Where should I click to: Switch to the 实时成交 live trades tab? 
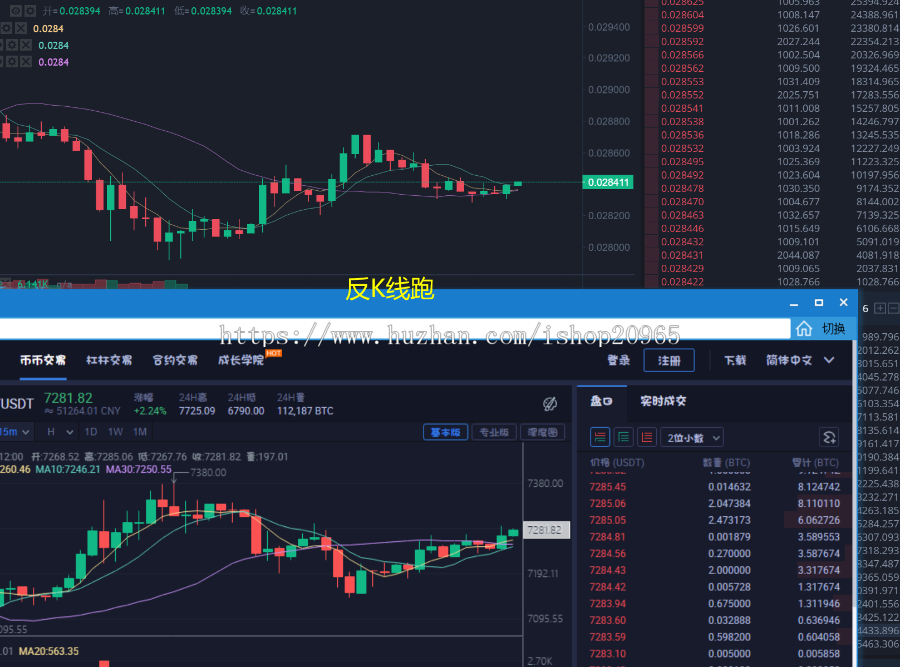coord(664,401)
